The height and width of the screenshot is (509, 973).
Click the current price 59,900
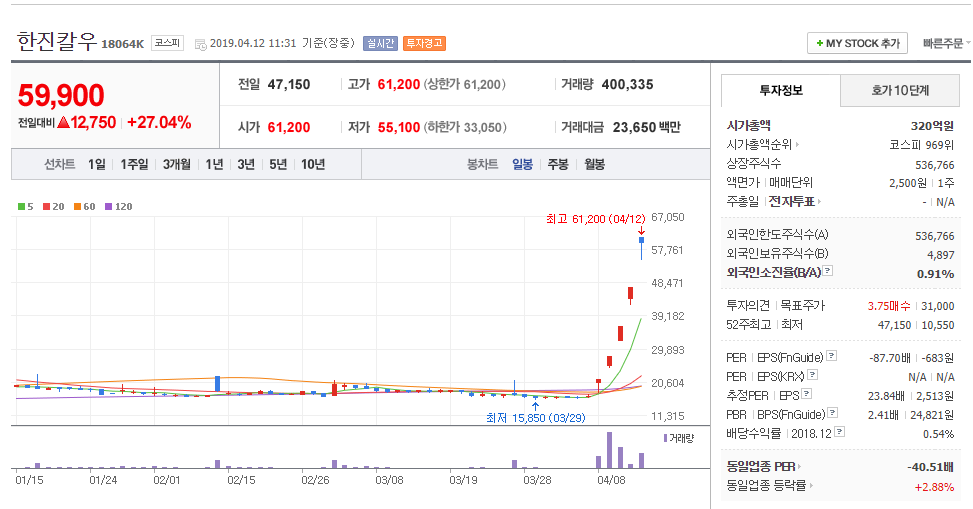(61, 96)
